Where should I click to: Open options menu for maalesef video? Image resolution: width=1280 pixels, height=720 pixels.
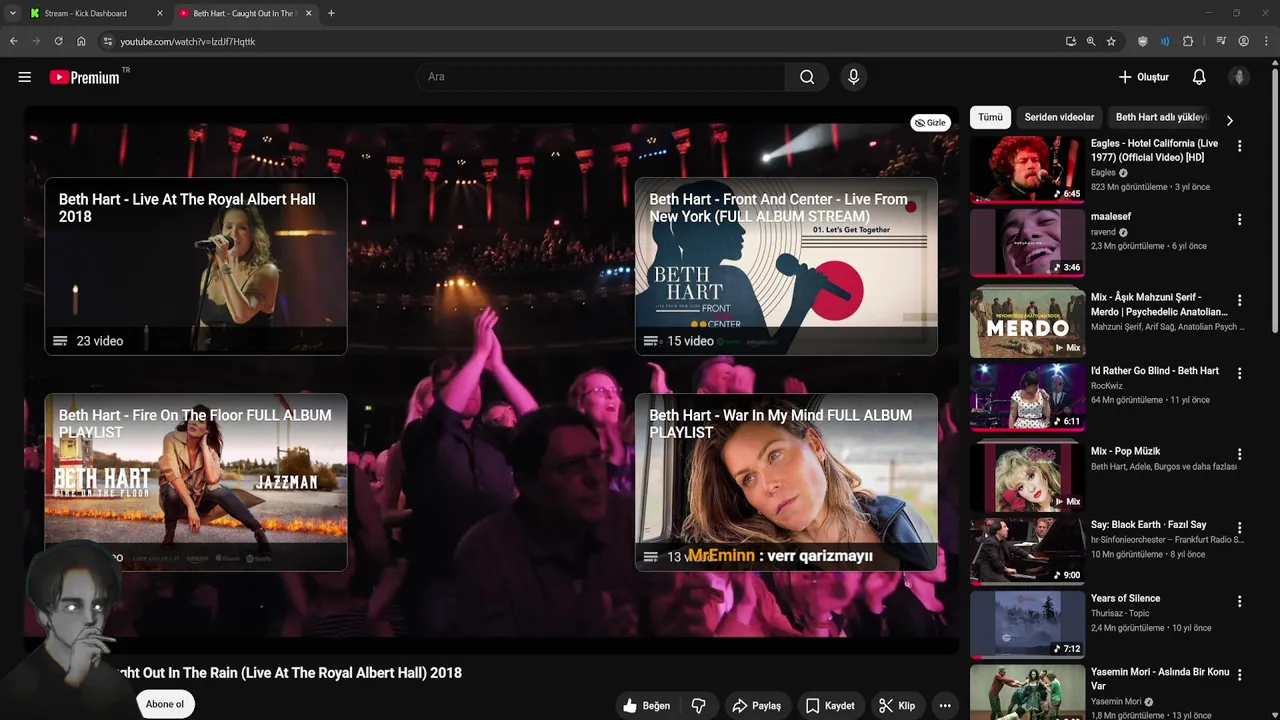[1240, 219]
